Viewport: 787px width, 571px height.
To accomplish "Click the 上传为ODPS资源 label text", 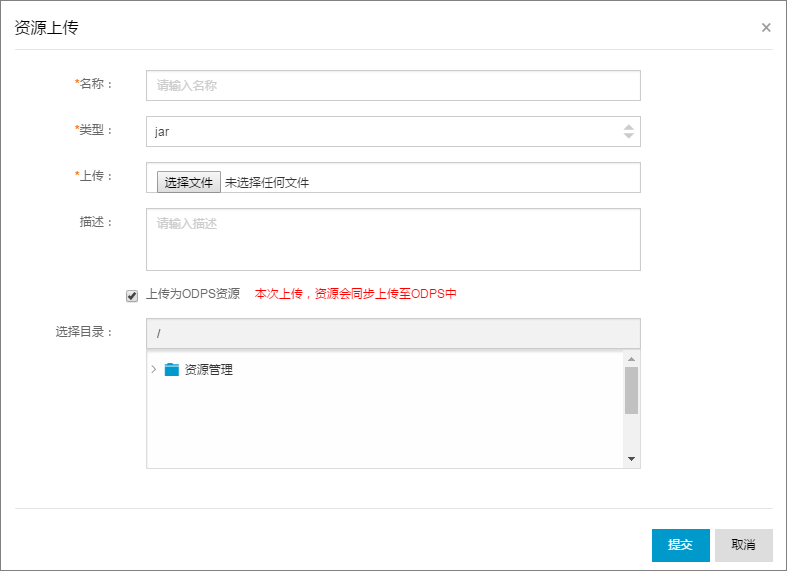I will (193, 294).
